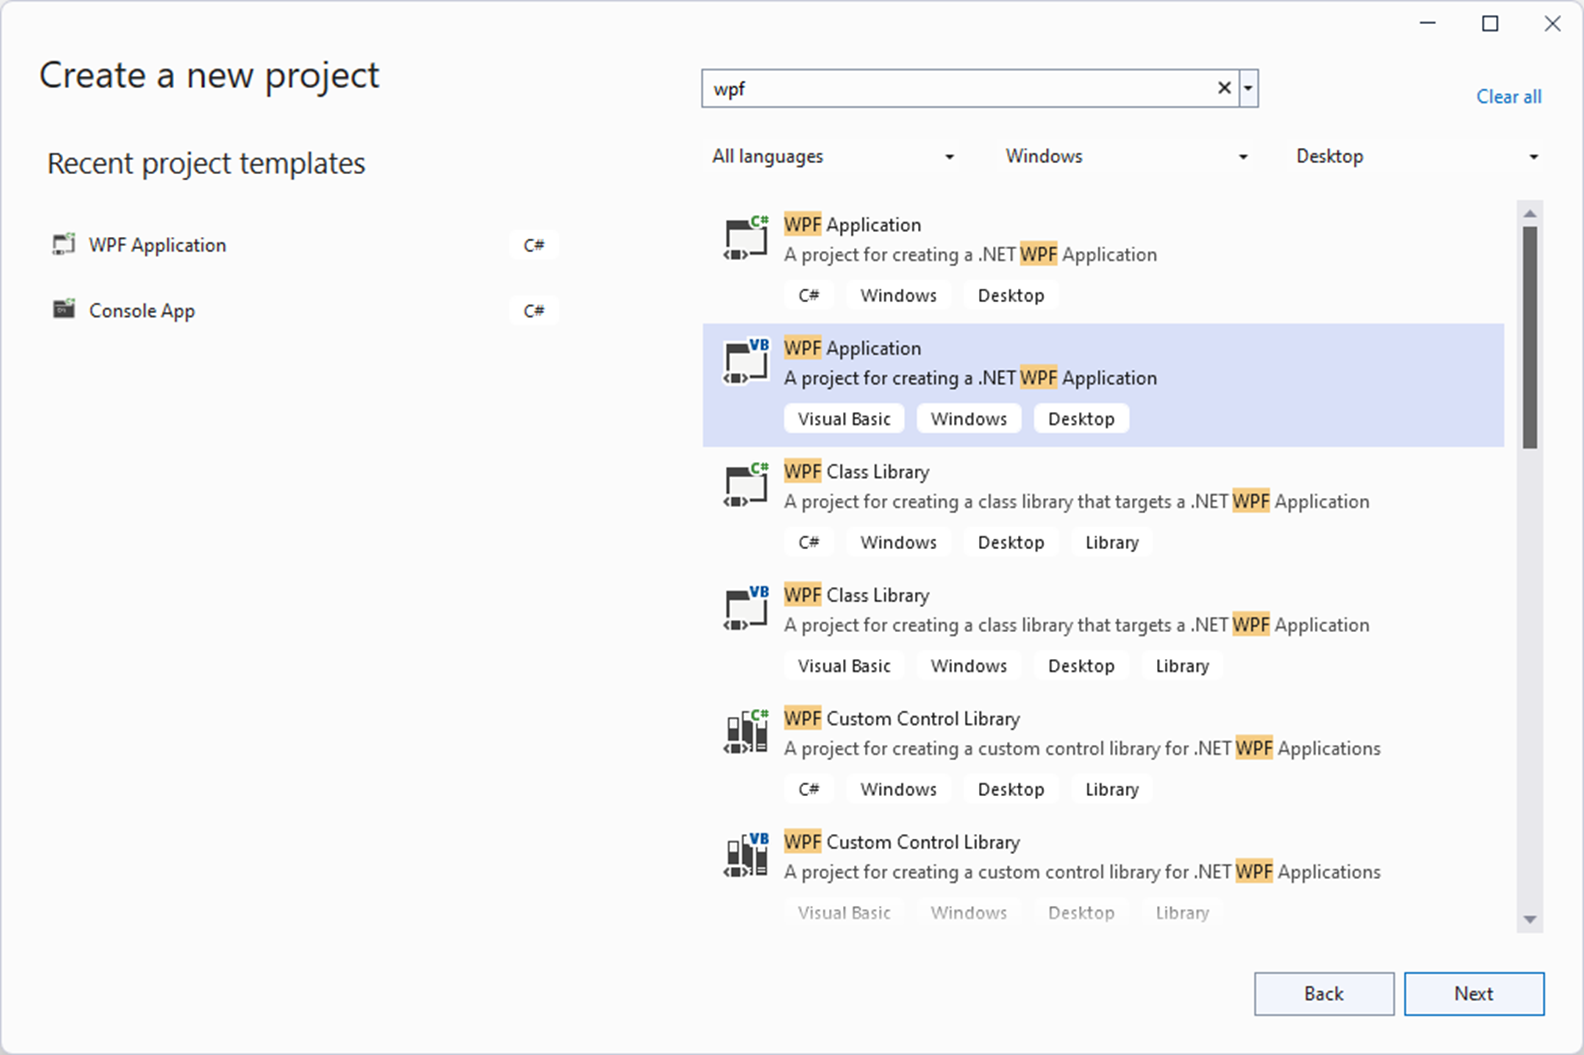This screenshot has width=1584, height=1055.
Task: Clear the search text with the X icon
Action: (1224, 88)
